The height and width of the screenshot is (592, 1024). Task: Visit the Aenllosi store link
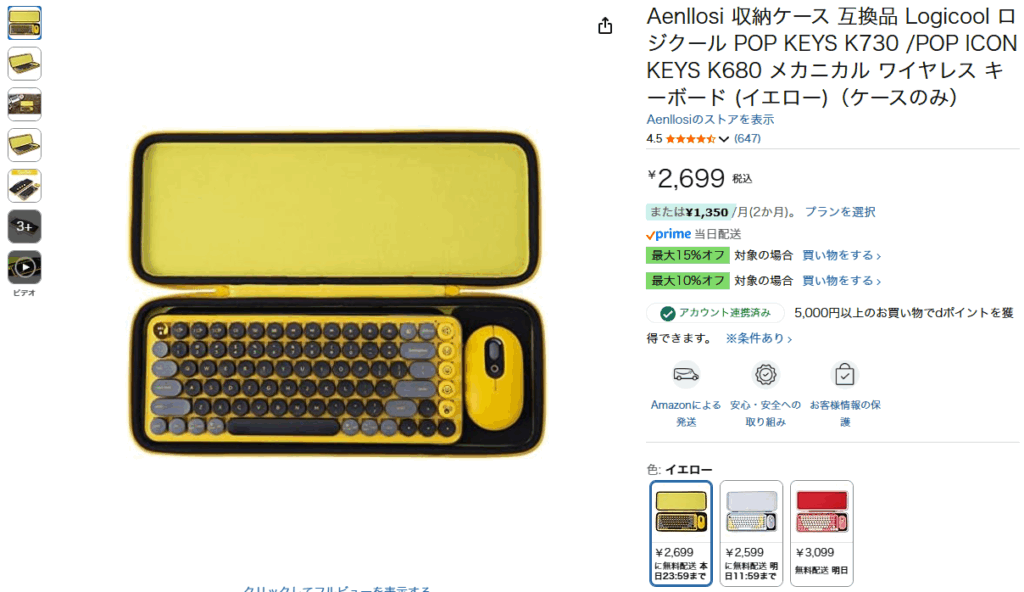click(x=710, y=120)
